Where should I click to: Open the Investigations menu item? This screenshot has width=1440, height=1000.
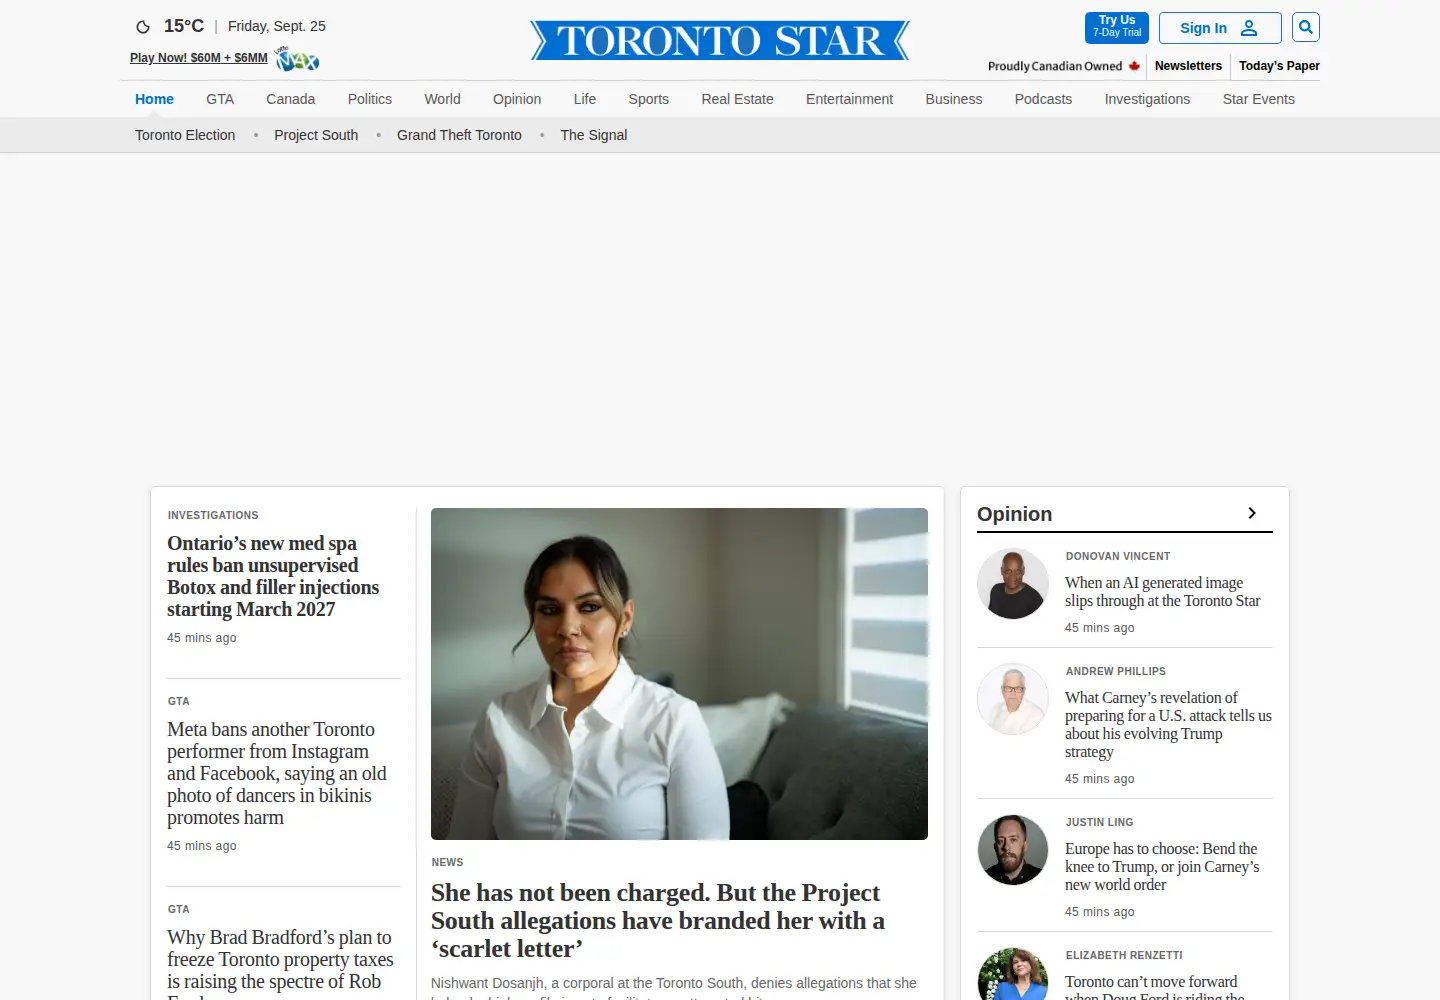[1147, 99]
